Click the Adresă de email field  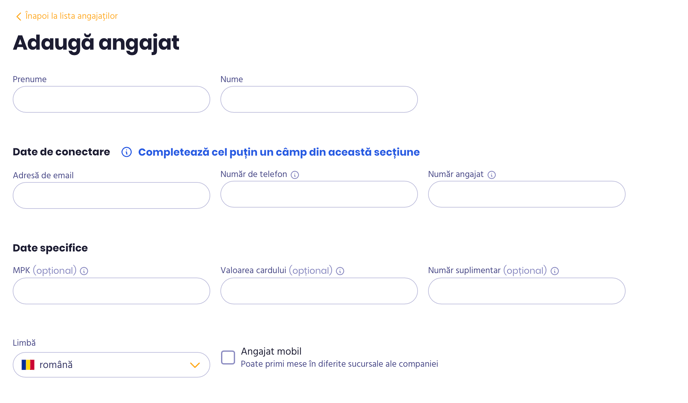(x=111, y=195)
